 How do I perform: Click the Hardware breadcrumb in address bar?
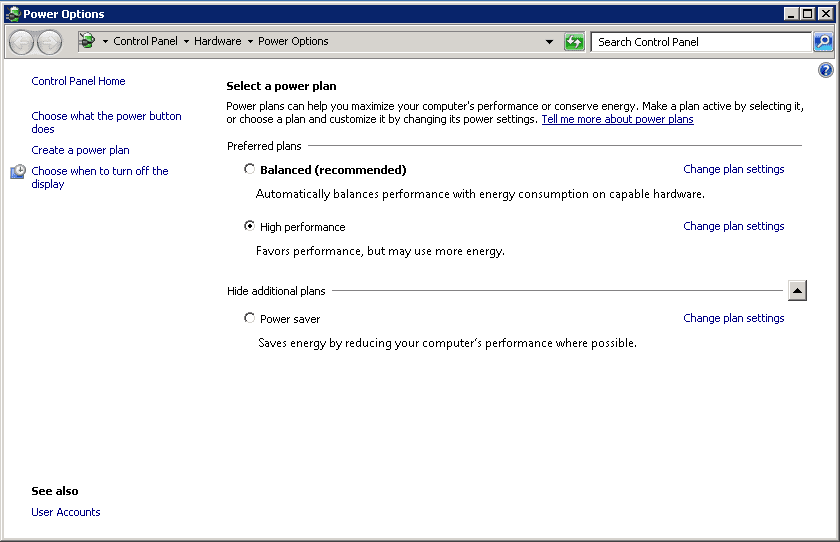217,42
